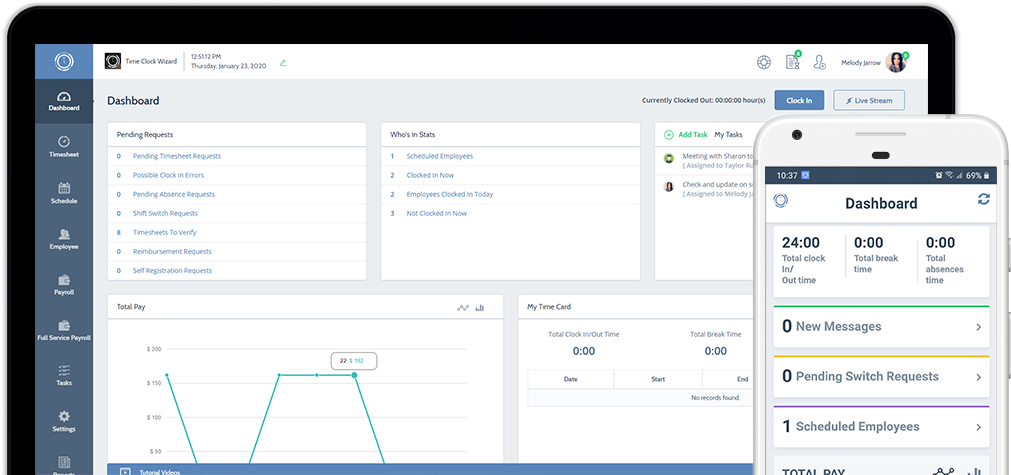
Task: Open Clocked In Now link
Action: (430, 175)
